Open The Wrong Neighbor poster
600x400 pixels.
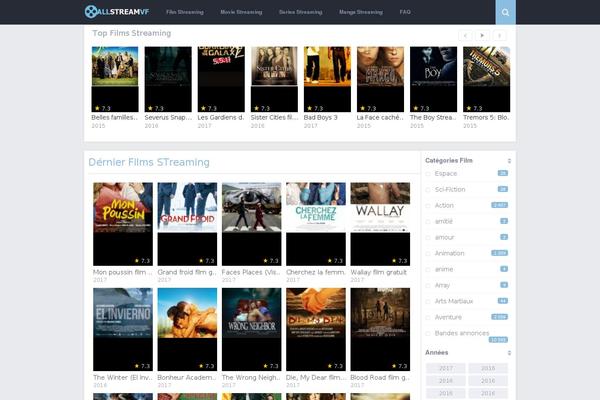251,330
